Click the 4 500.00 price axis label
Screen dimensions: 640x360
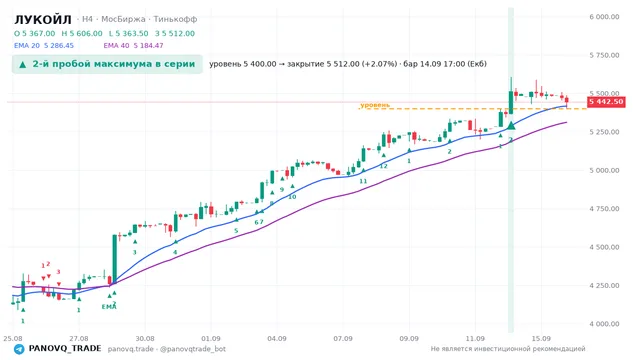[x=604, y=247]
